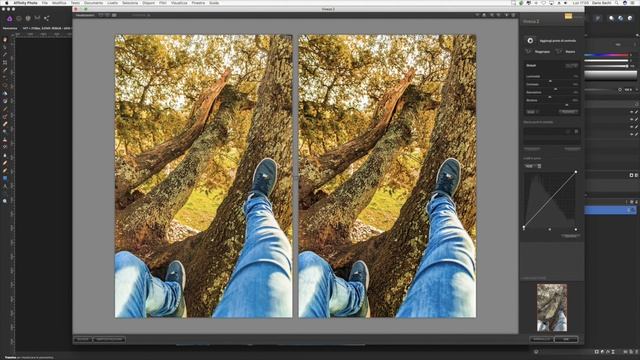Select the mirror view layout icon
Screen dimensions: 640x360
114,15
